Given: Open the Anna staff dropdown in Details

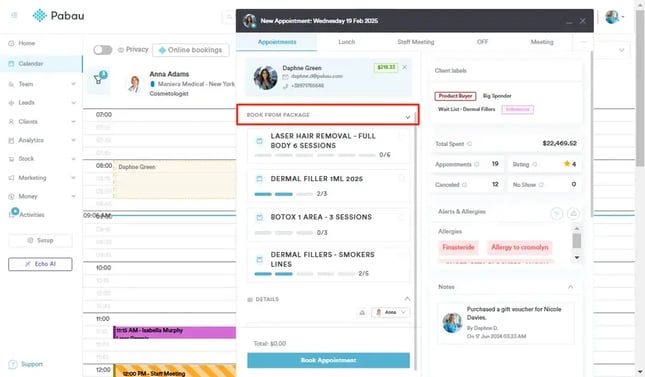Looking at the screenshot, I should point(390,312).
